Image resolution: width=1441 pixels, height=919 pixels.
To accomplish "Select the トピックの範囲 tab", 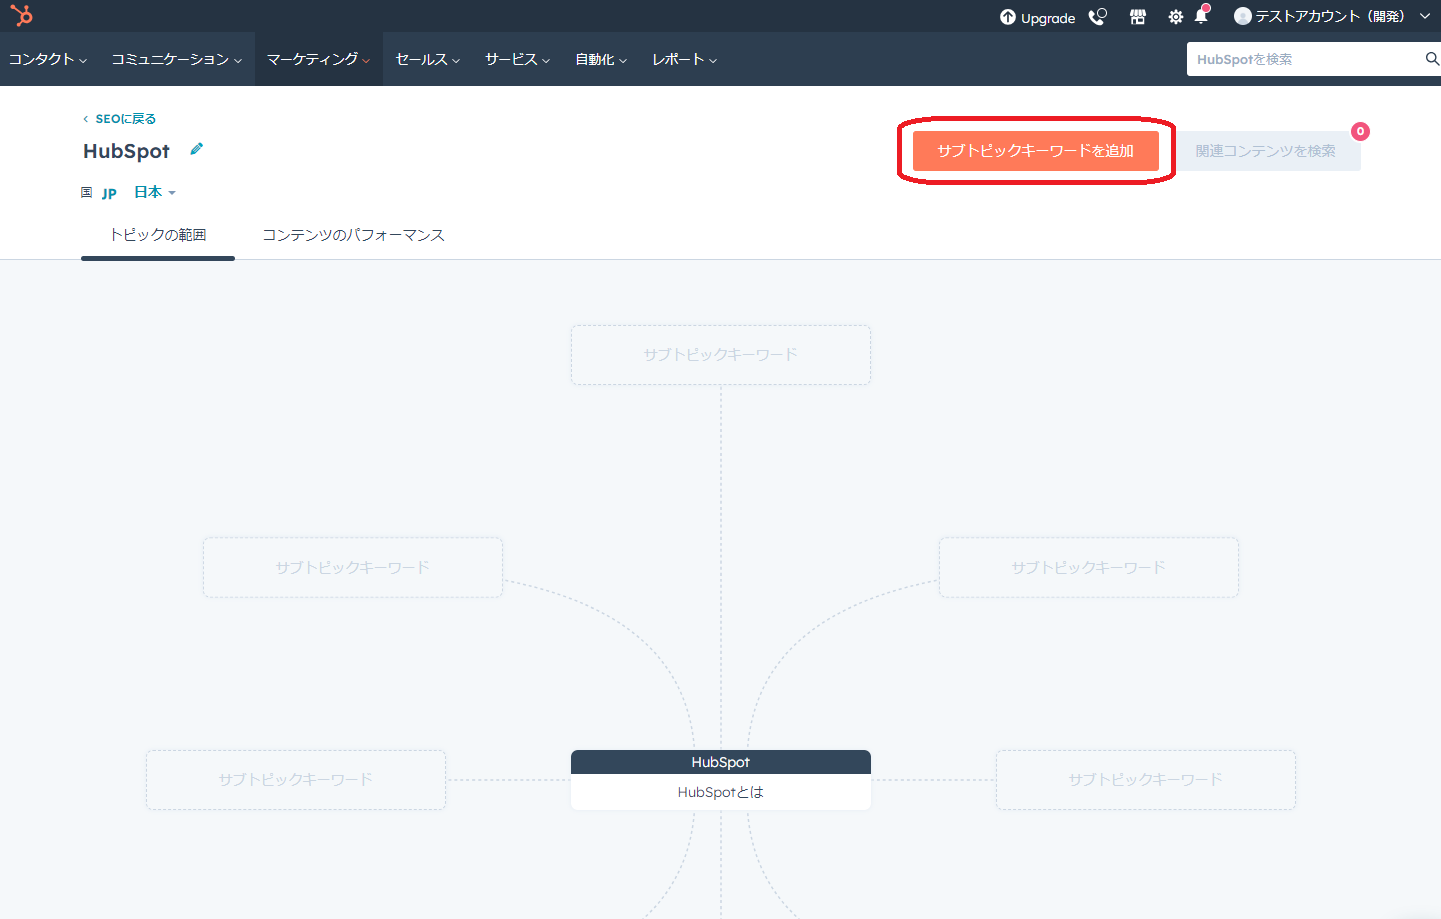I will 158,235.
